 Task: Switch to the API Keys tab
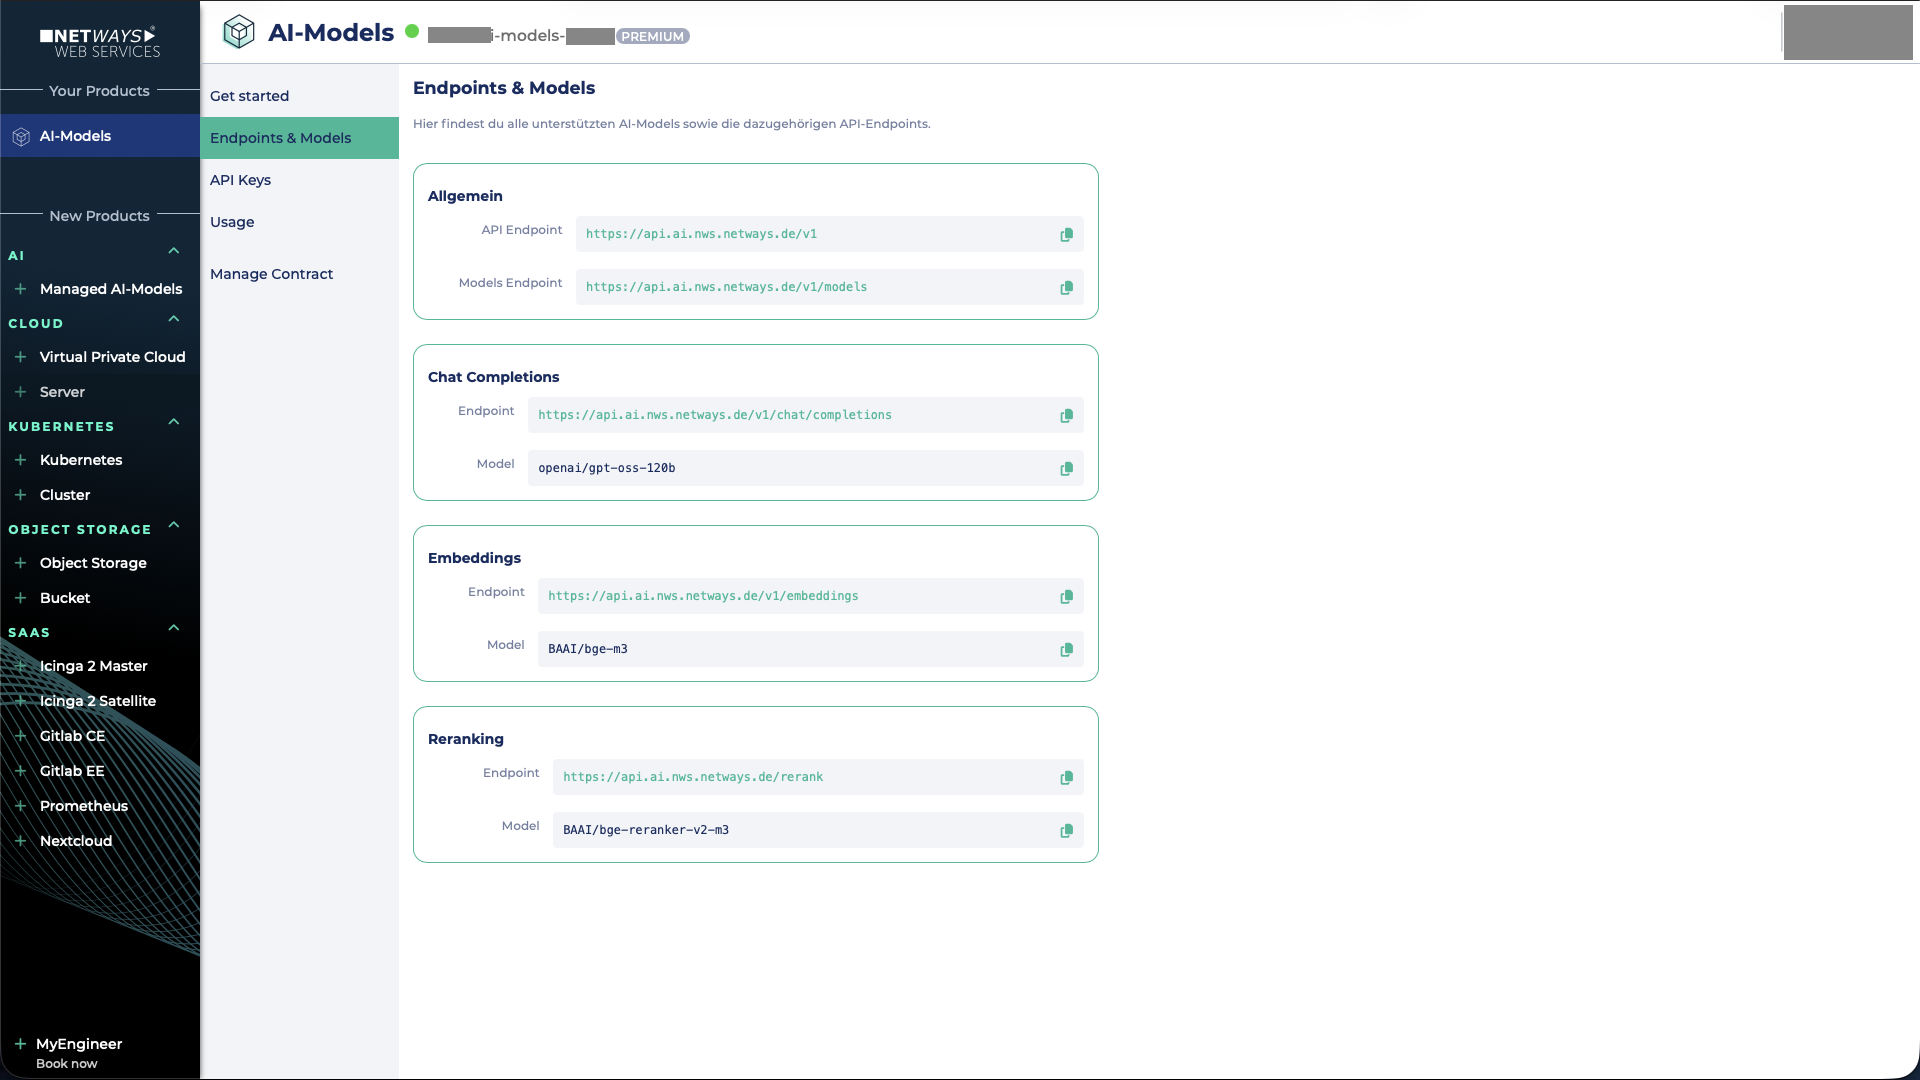[x=240, y=180]
